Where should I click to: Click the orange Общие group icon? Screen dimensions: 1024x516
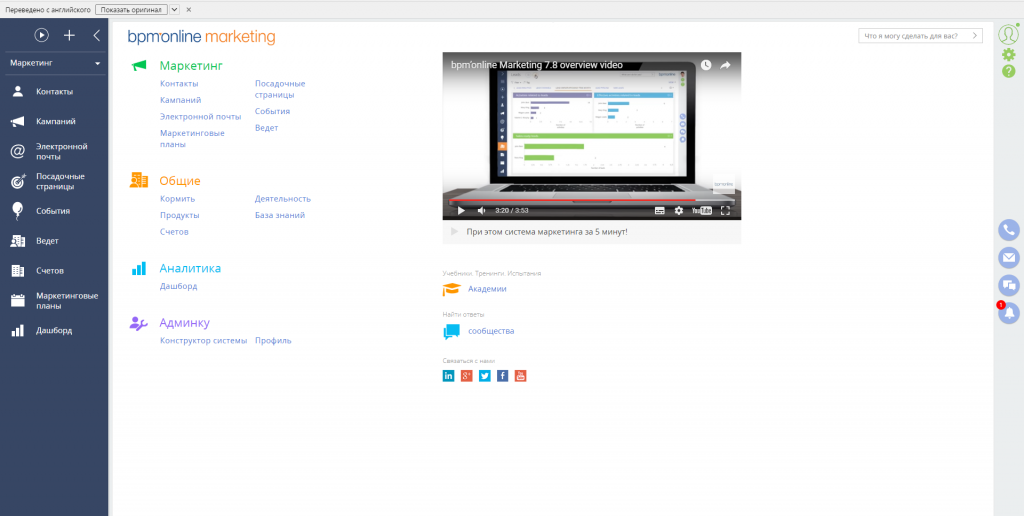click(x=138, y=180)
